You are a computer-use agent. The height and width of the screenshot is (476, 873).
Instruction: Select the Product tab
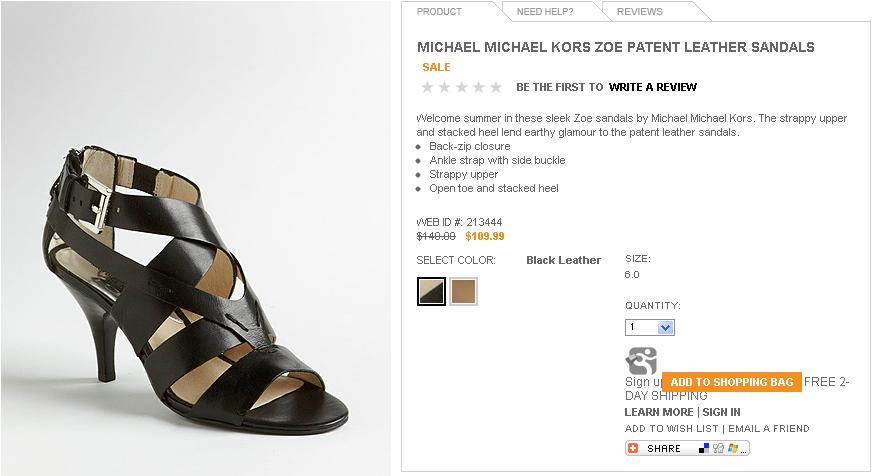tap(439, 12)
